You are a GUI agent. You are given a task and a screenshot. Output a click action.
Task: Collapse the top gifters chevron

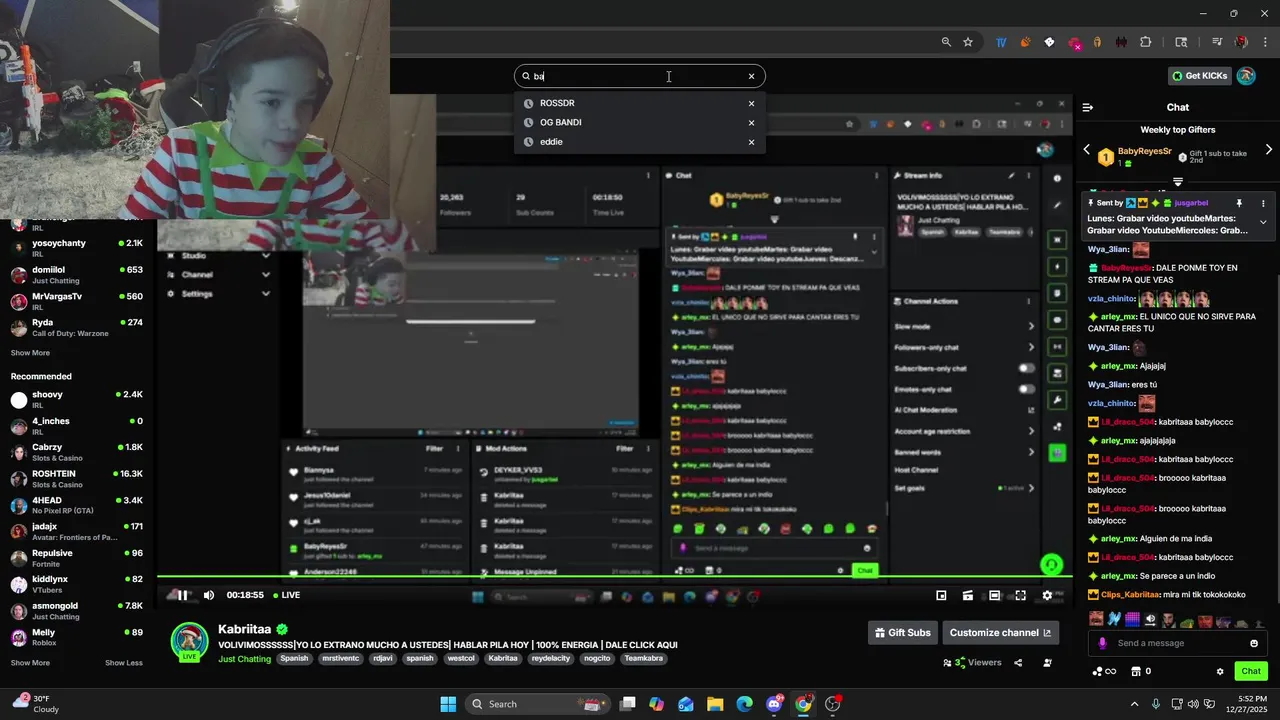pyautogui.click(x=1178, y=182)
